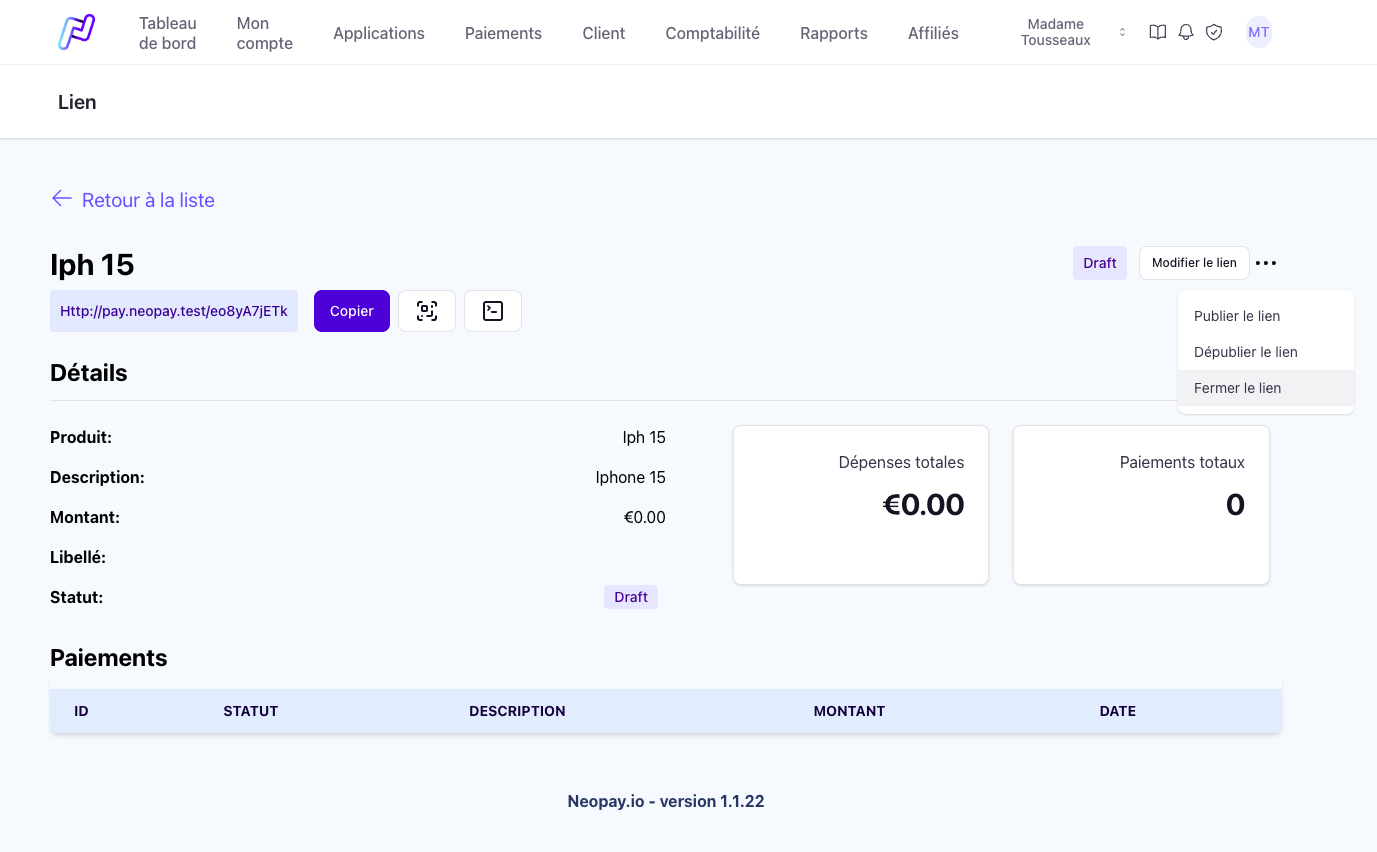1377x852 pixels.
Task: Open the notifications bell icon
Action: (x=1186, y=32)
